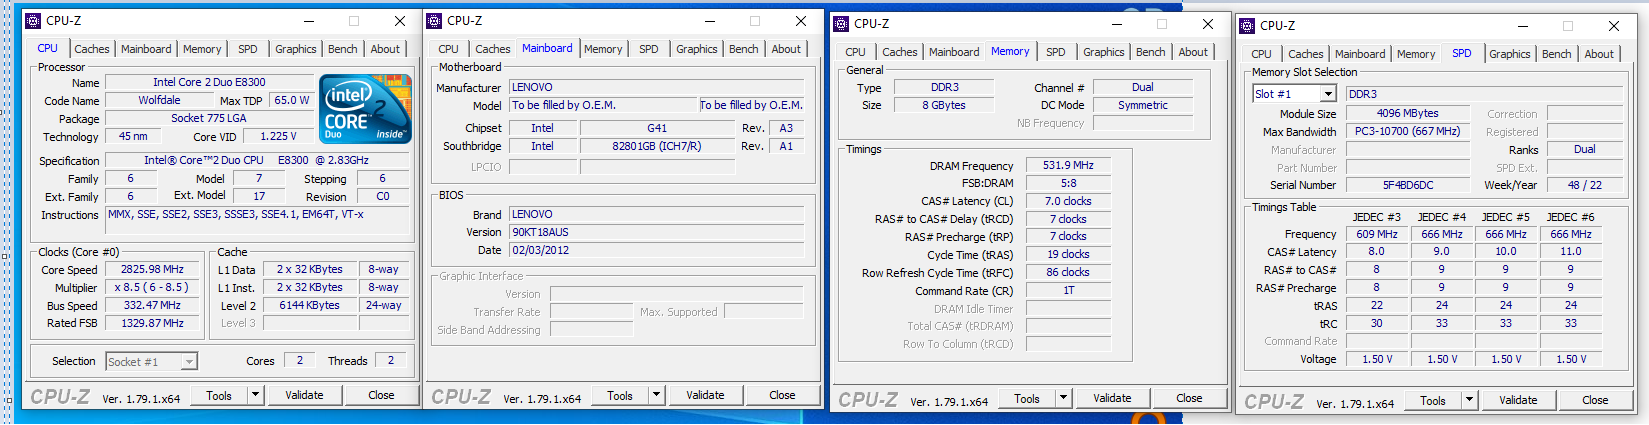Click the Intel Core 2 Duo logo
Image resolution: width=1649 pixels, height=425 pixels.
(x=366, y=108)
